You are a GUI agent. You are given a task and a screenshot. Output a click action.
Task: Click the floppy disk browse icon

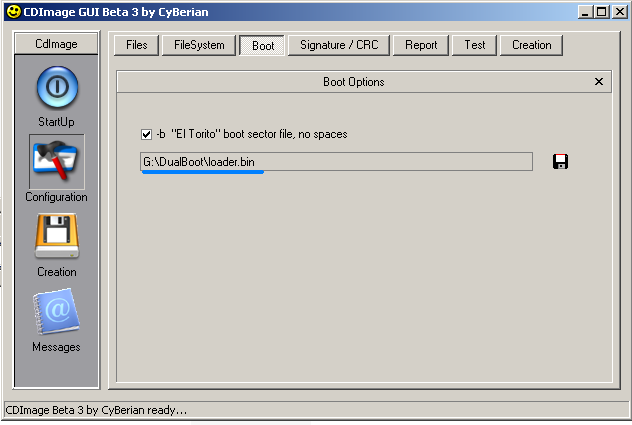(x=560, y=162)
